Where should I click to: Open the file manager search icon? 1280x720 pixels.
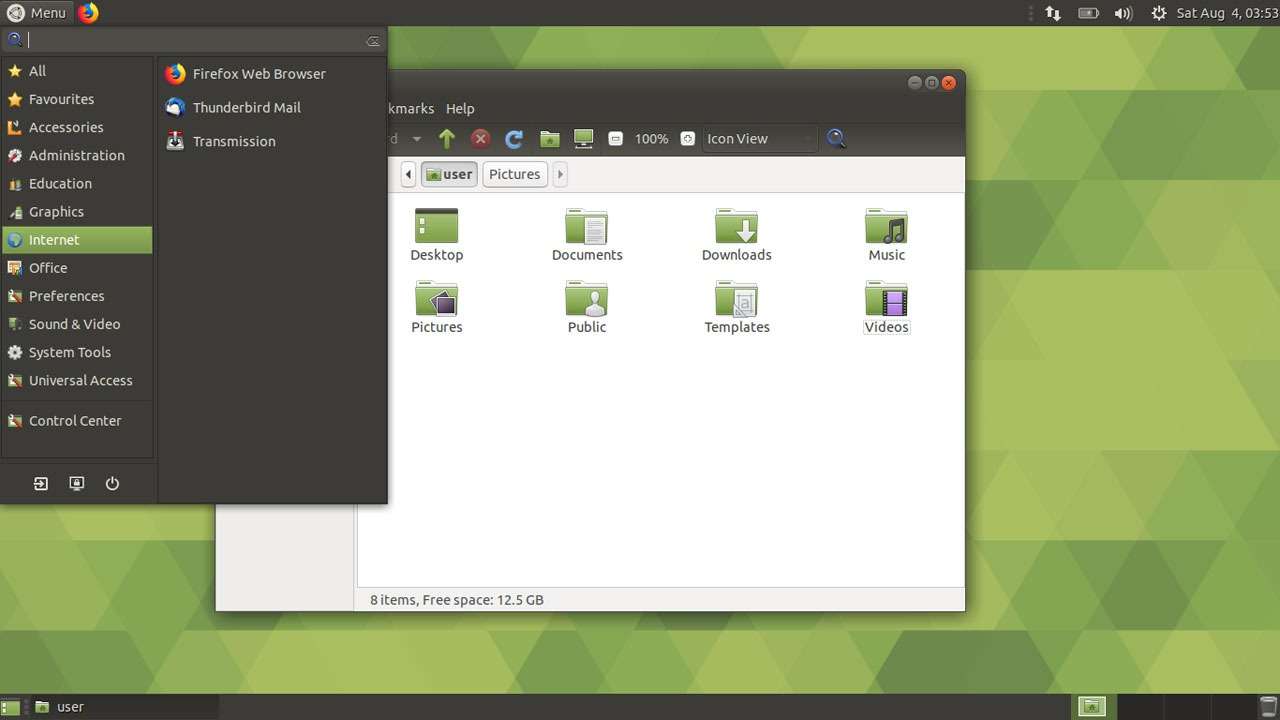(836, 139)
